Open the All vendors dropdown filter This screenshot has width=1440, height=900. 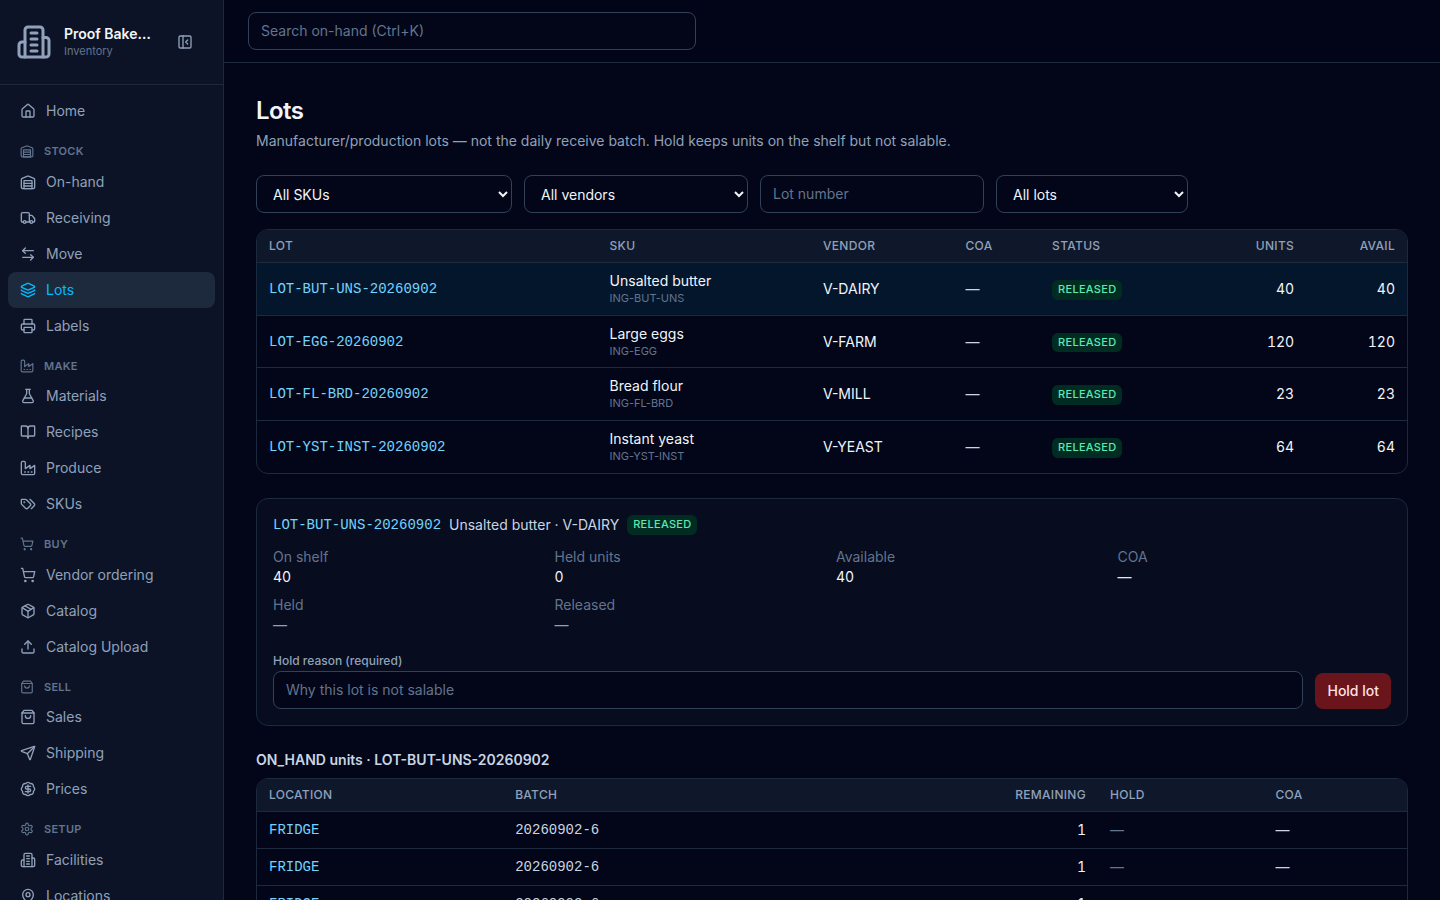click(636, 194)
